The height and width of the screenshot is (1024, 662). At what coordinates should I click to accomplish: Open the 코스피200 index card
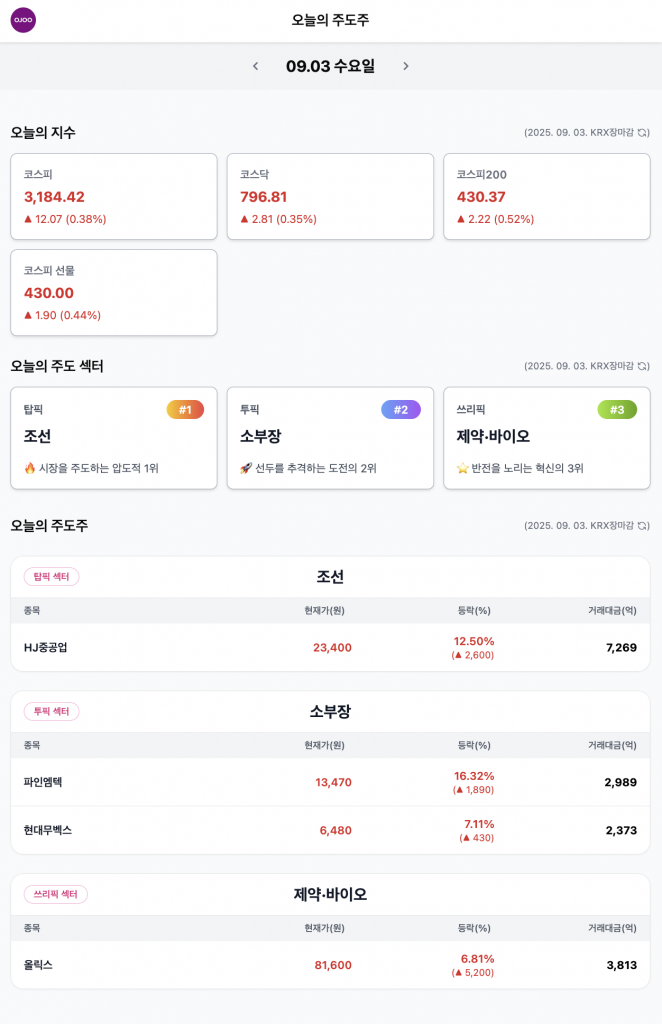(x=546, y=196)
